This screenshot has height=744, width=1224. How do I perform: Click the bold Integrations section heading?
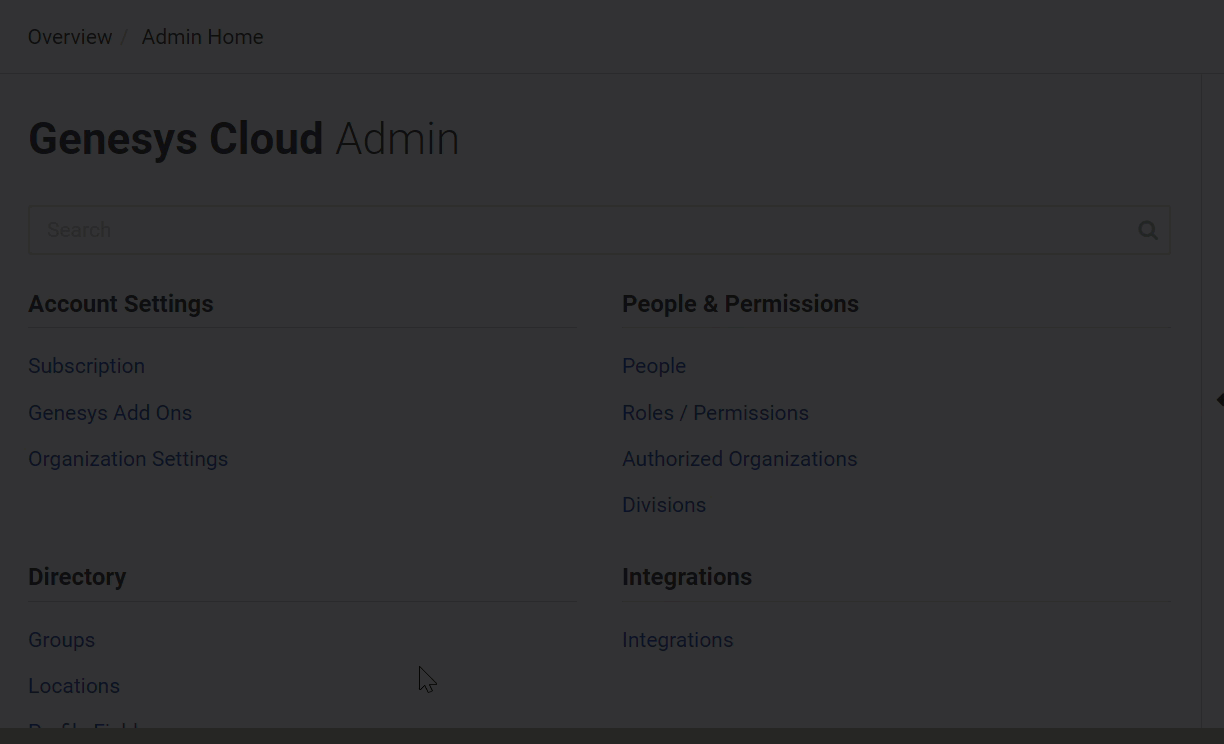(687, 577)
